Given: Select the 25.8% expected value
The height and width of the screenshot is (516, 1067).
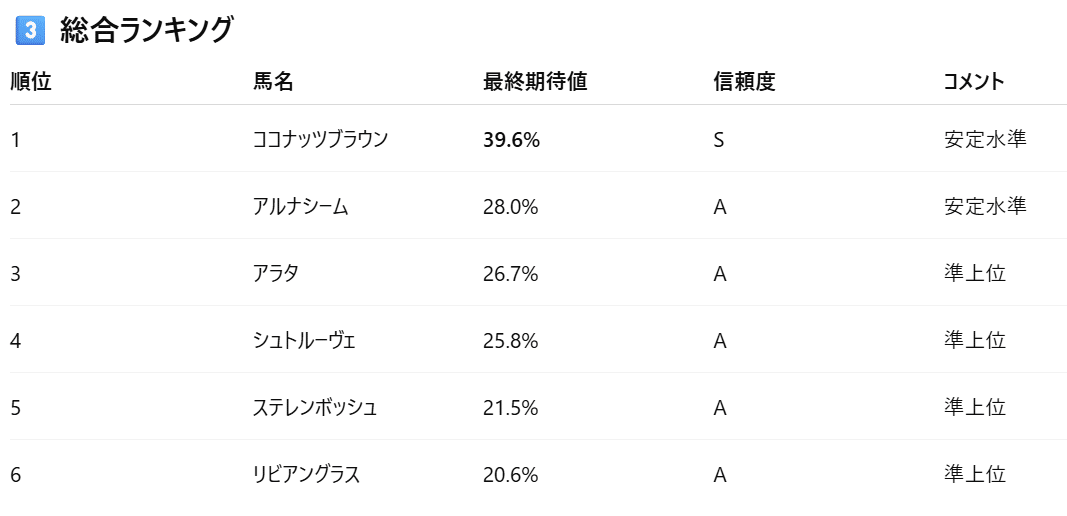Looking at the screenshot, I should pos(510,341).
